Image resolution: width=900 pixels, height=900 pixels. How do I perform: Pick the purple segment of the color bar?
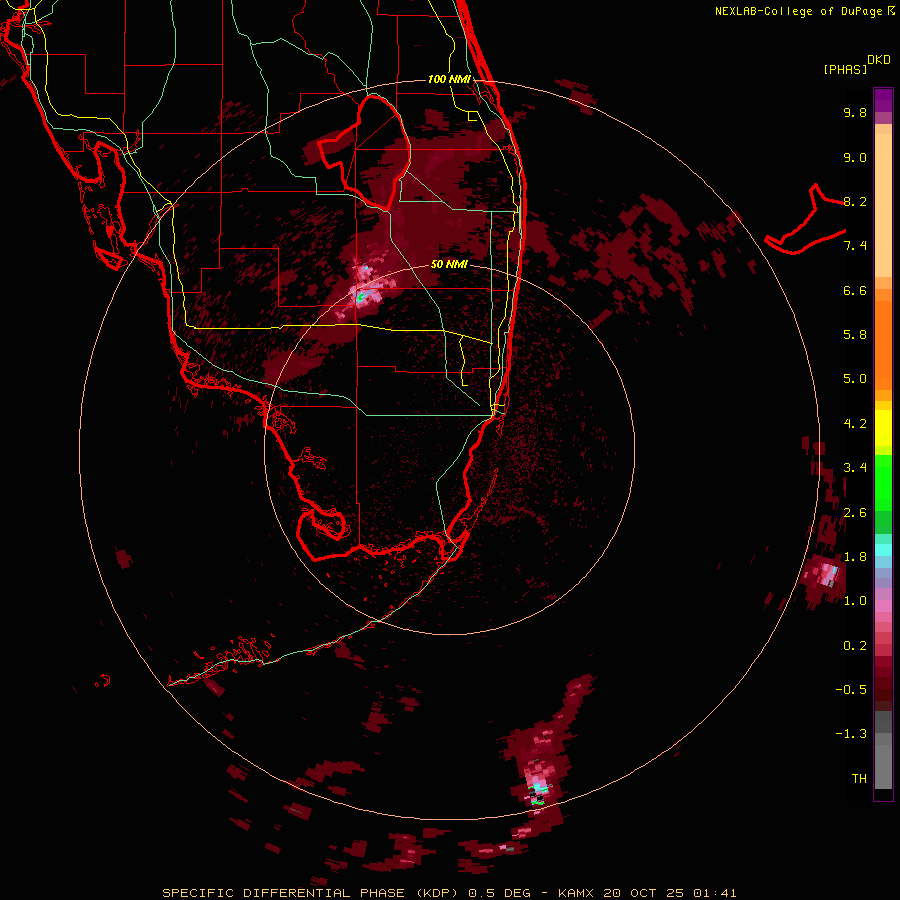[x=883, y=100]
